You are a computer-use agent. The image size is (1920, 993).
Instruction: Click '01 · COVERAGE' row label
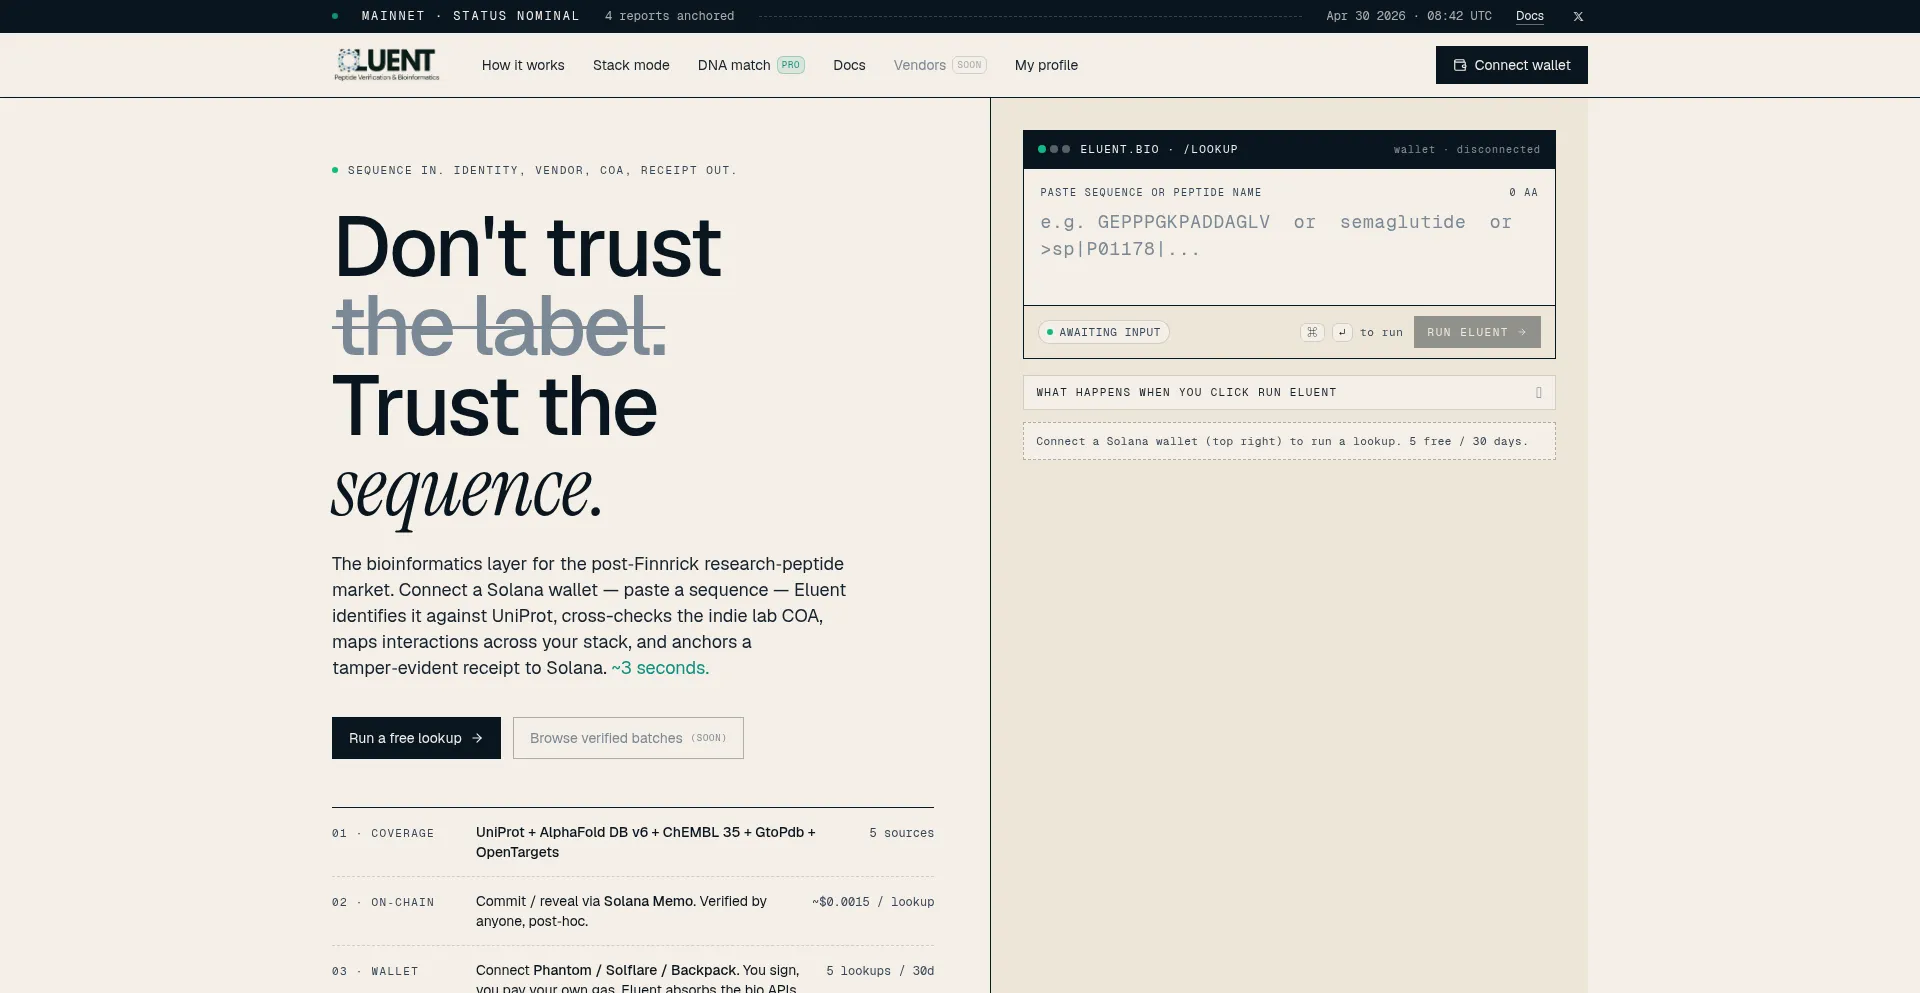tap(383, 833)
